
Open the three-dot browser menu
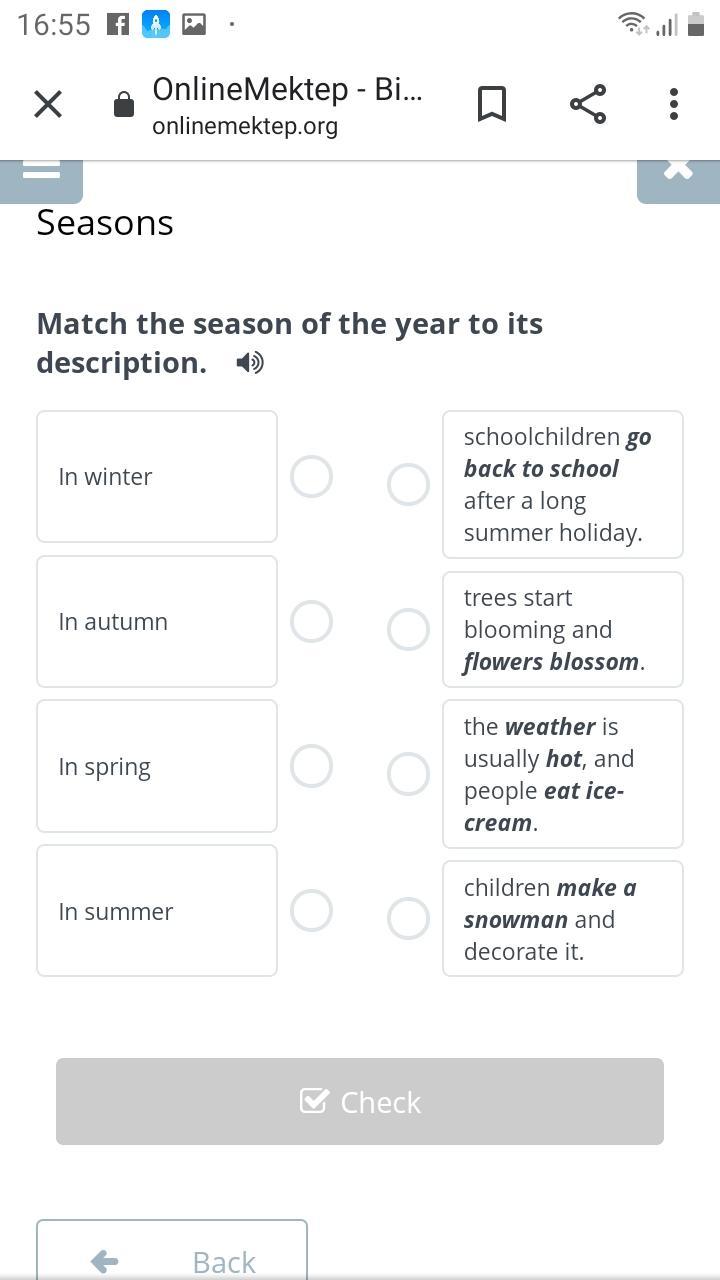674,104
